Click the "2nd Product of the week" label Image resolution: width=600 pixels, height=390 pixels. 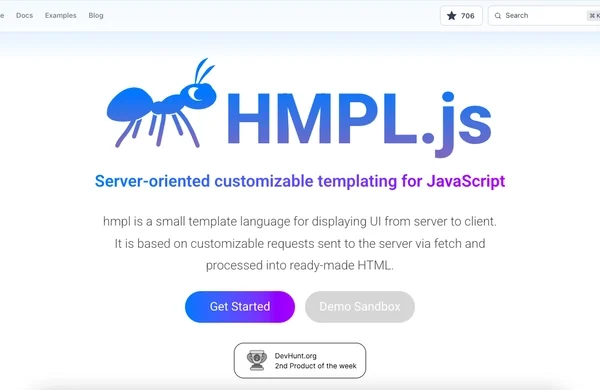pyautogui.click(x=315, y=366)
